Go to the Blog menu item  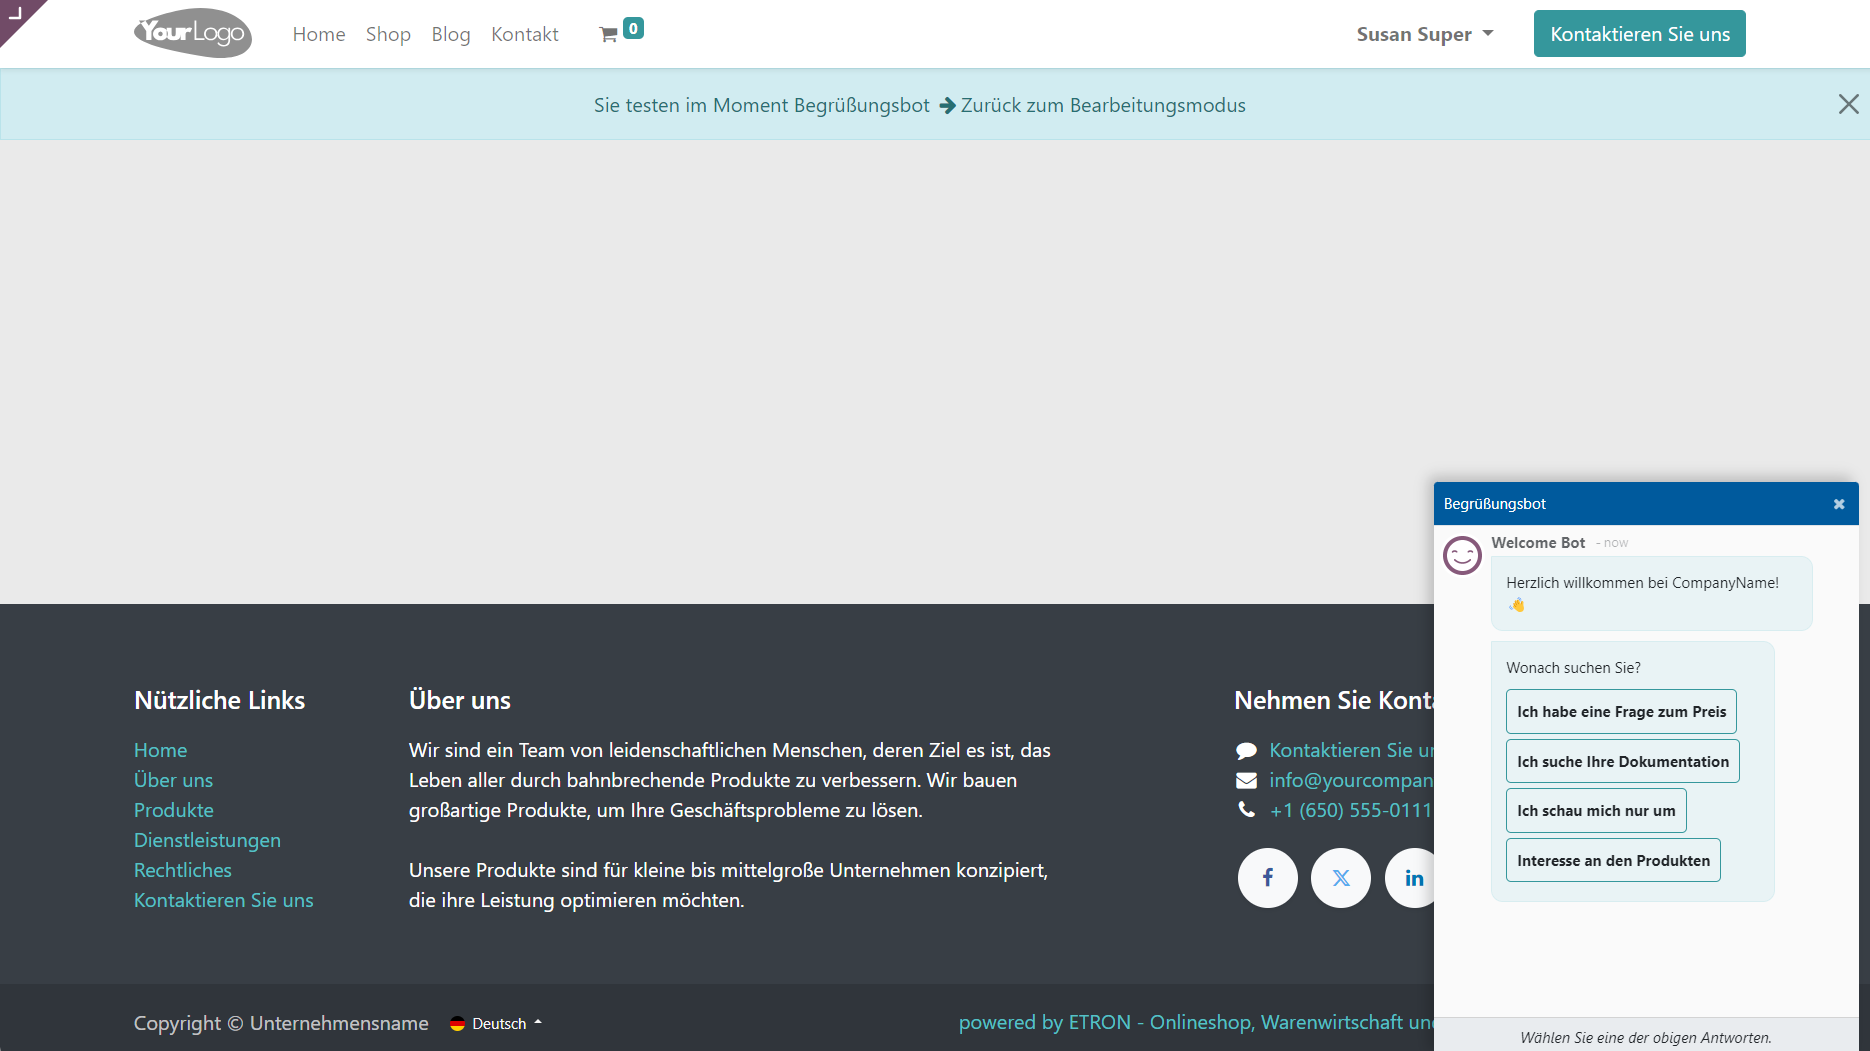pyautogui.click(x=451, y=34)
